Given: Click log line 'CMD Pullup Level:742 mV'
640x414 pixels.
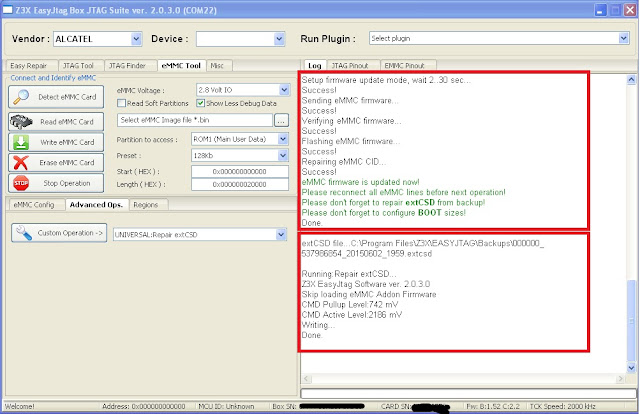Looking at the screenshot, I should pos(350,305).
